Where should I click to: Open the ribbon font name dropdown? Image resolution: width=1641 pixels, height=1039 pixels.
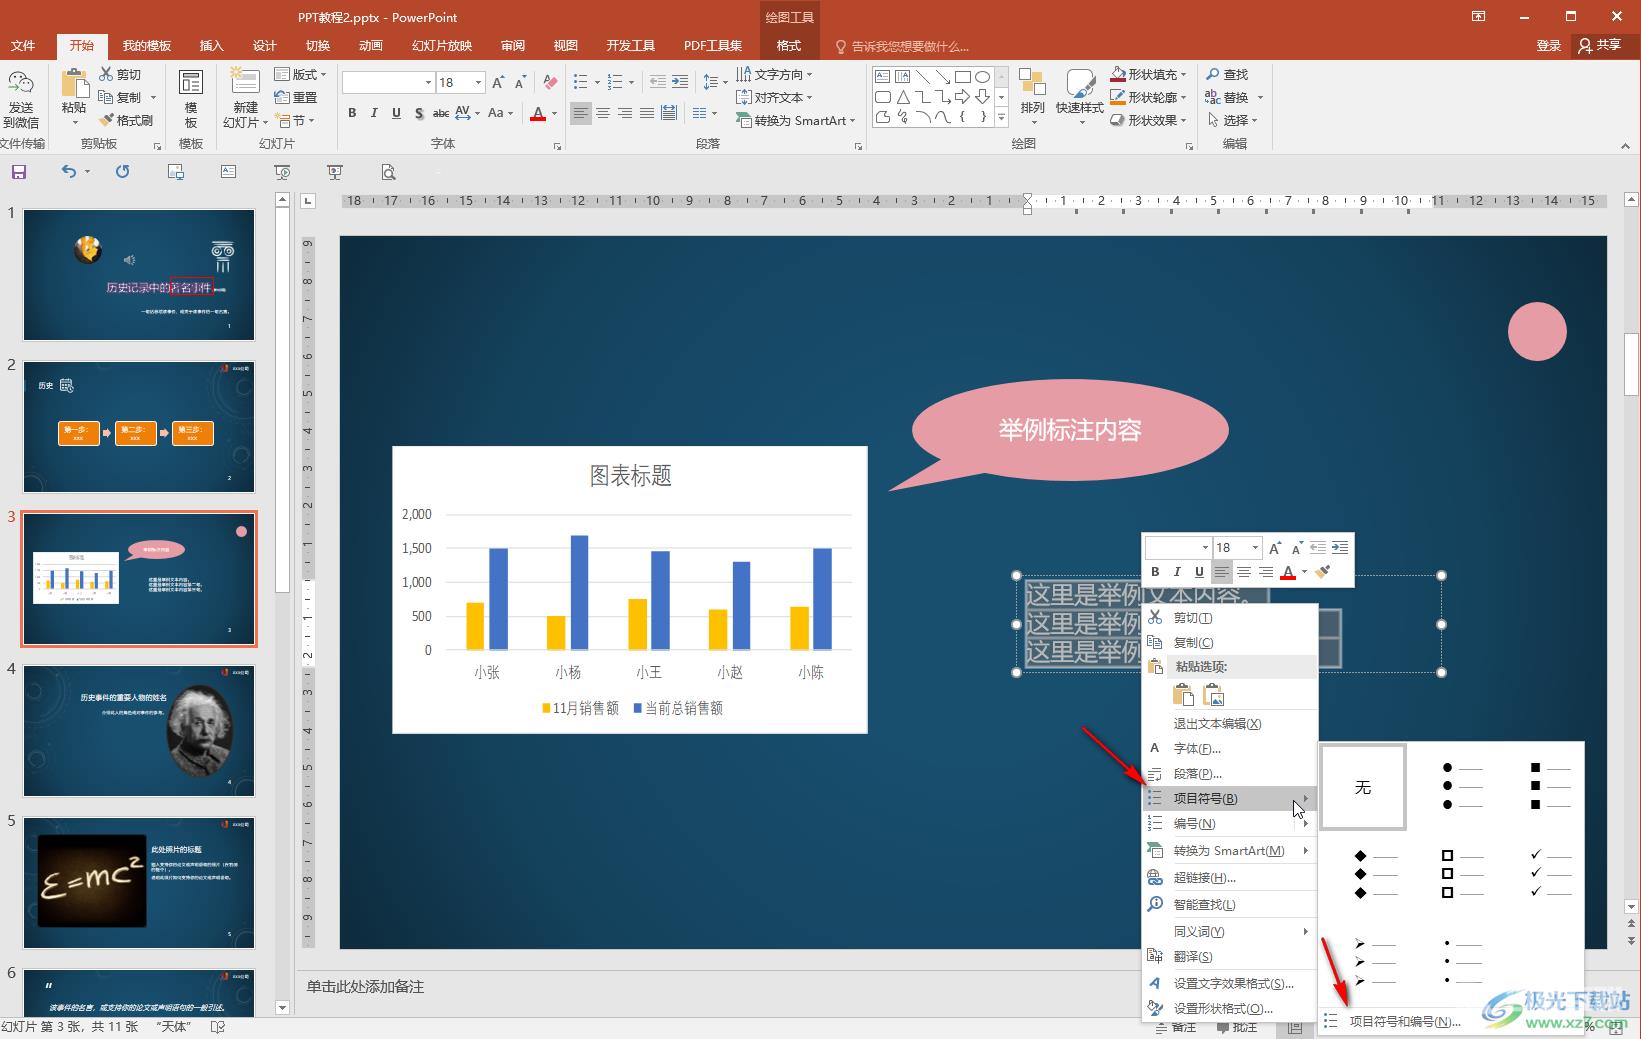428,82
